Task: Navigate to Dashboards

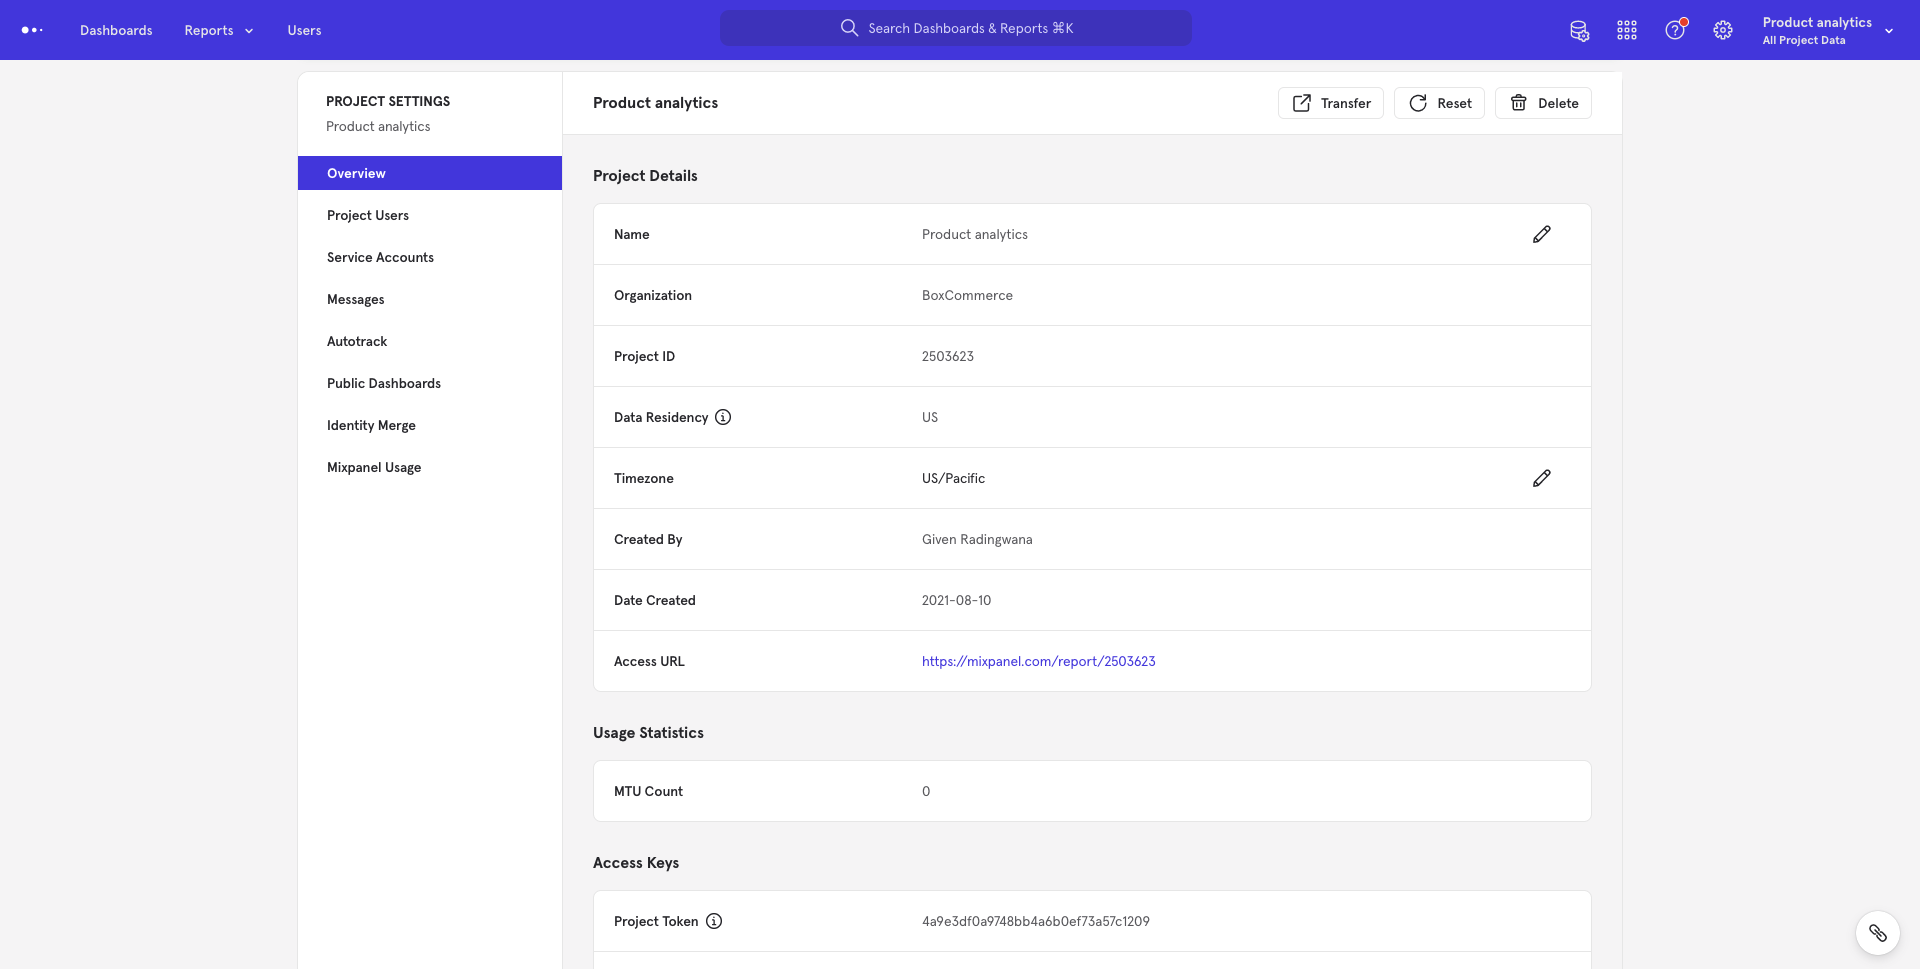Action: coord(115,30)
